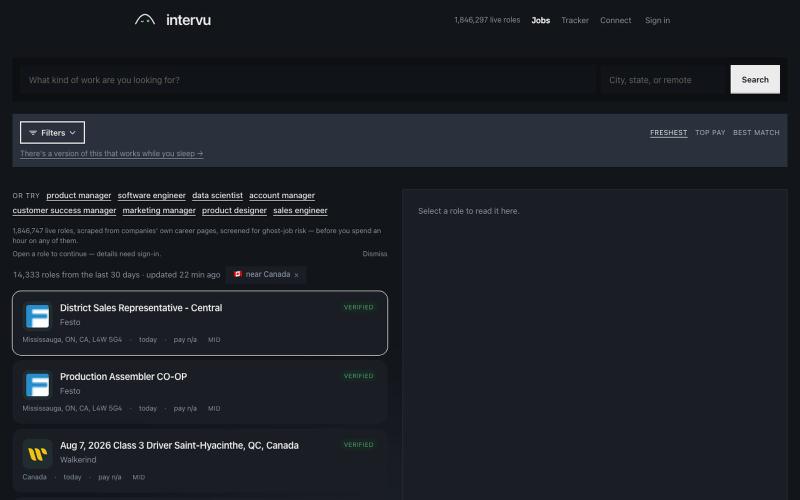Expand the Filters dropdown

[53, 133]
